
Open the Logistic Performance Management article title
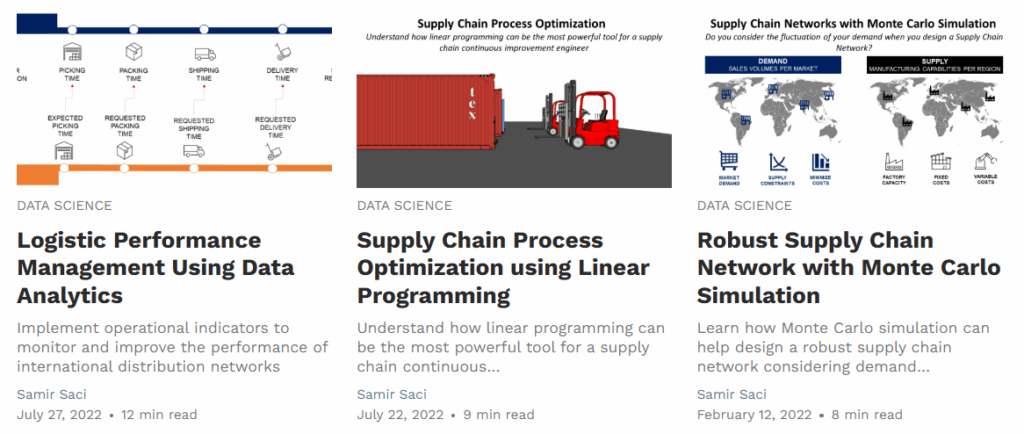coord(140,268)
